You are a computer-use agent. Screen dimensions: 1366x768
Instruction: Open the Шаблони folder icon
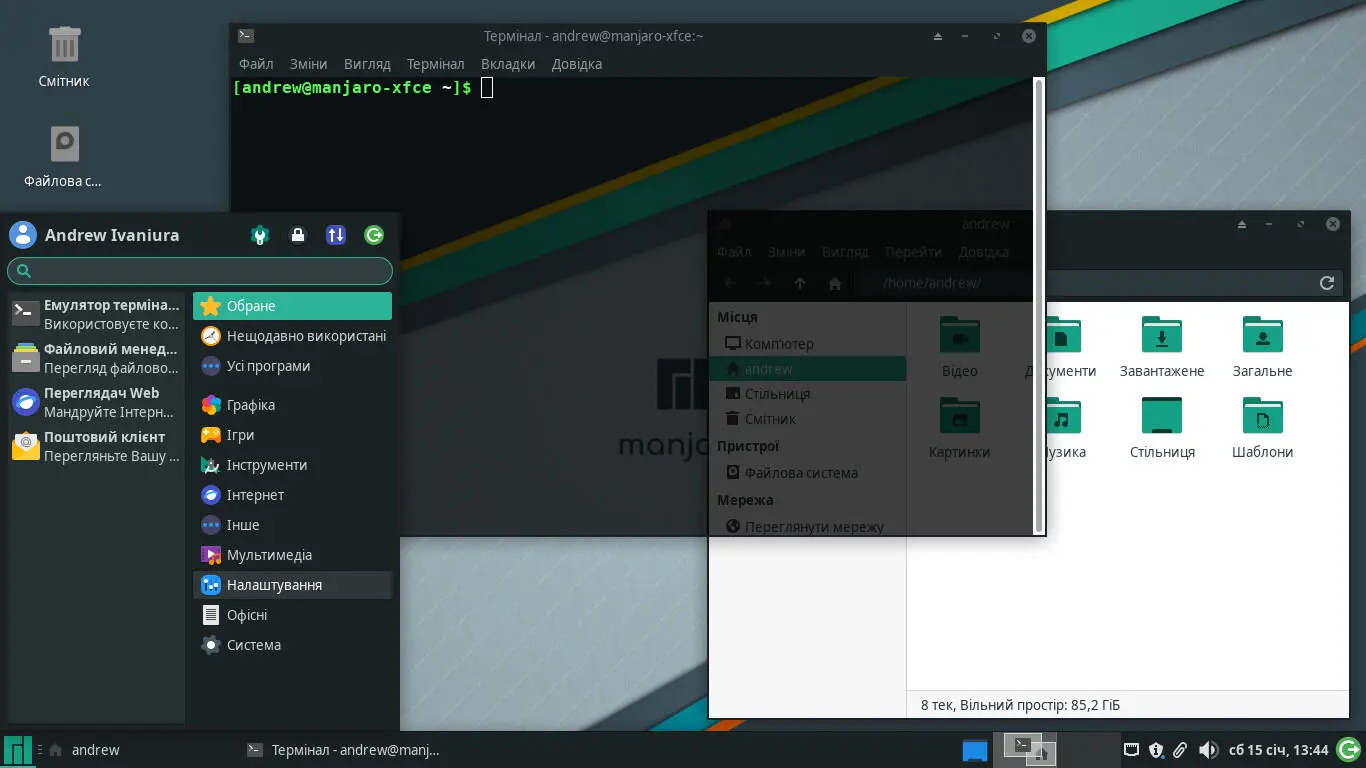tap(1262, 428)
